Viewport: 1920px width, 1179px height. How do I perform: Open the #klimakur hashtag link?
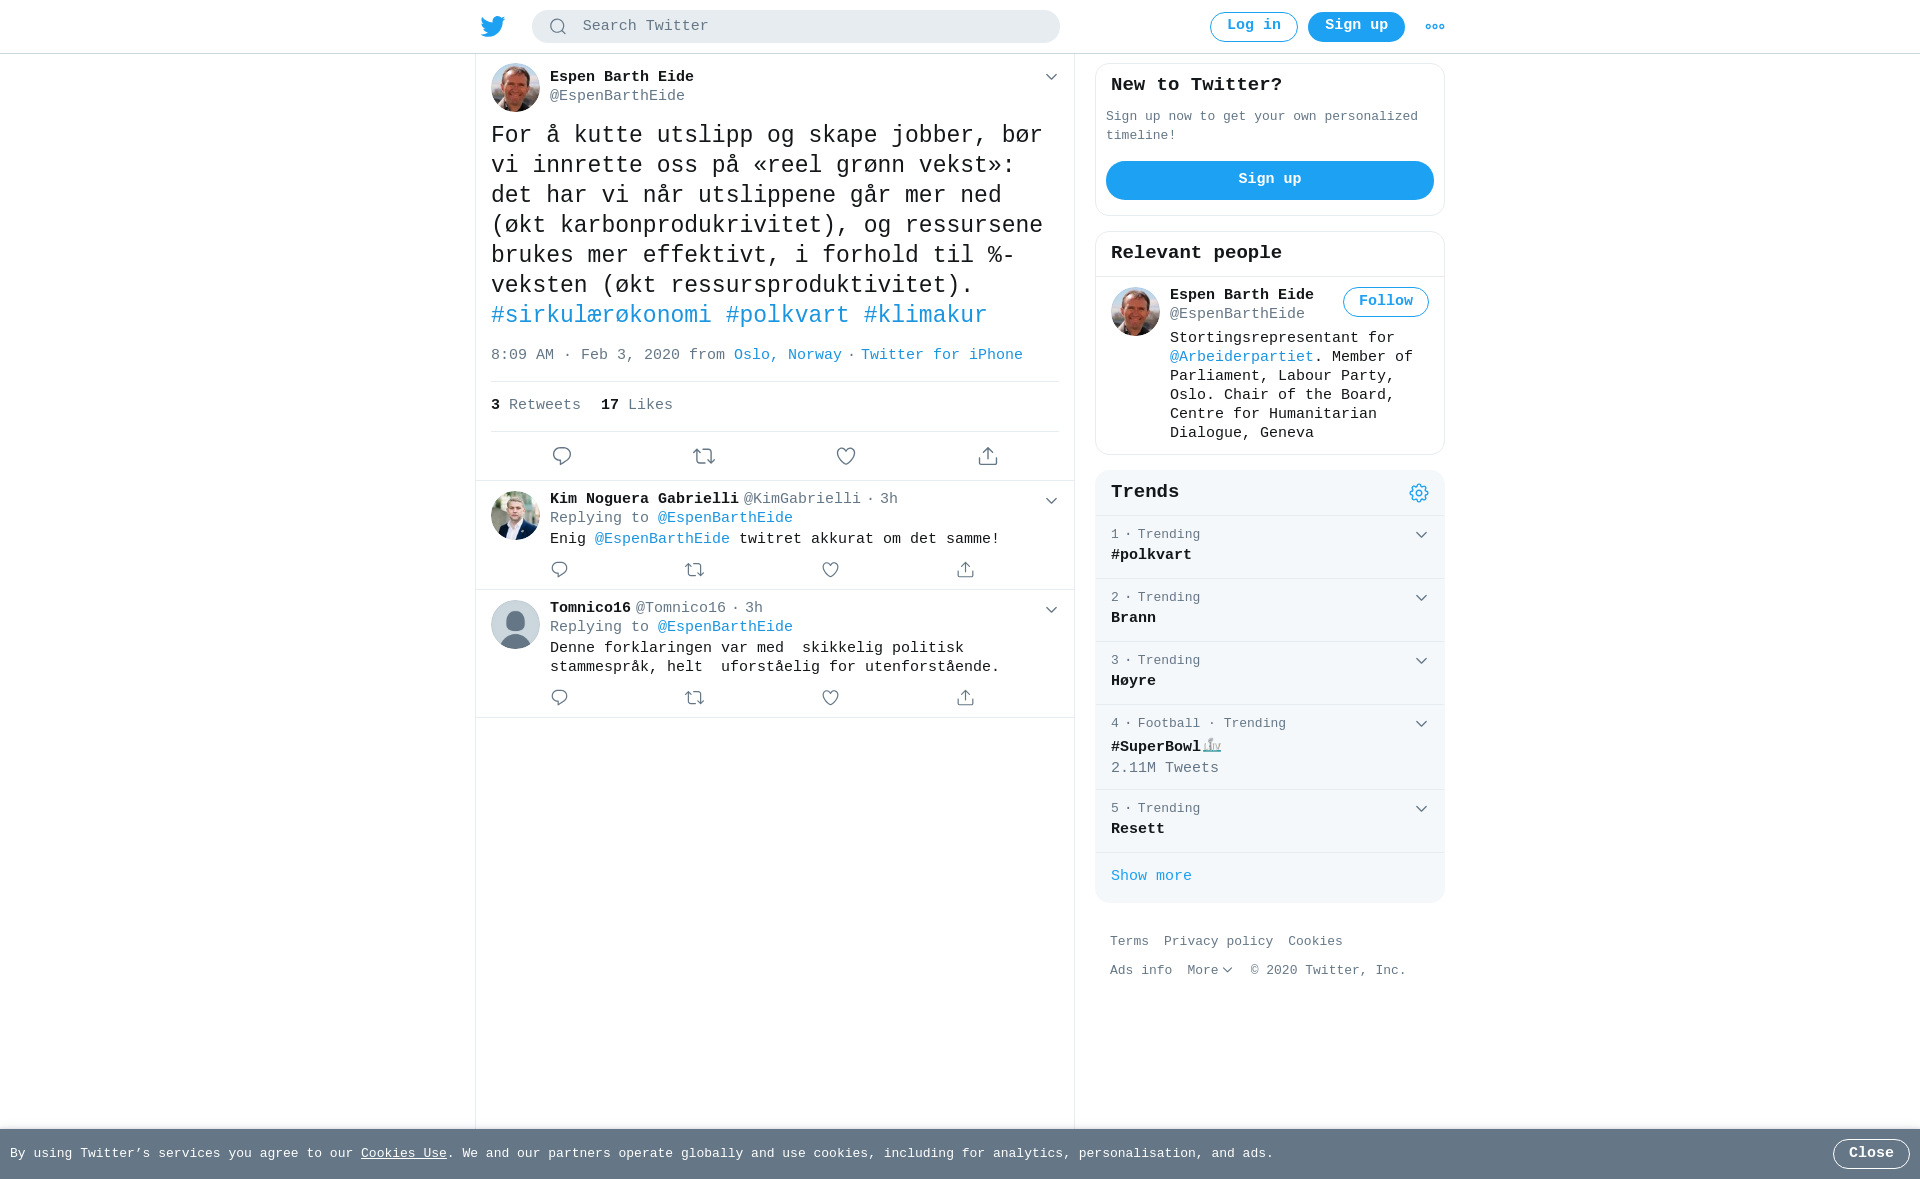coord(925,316)
